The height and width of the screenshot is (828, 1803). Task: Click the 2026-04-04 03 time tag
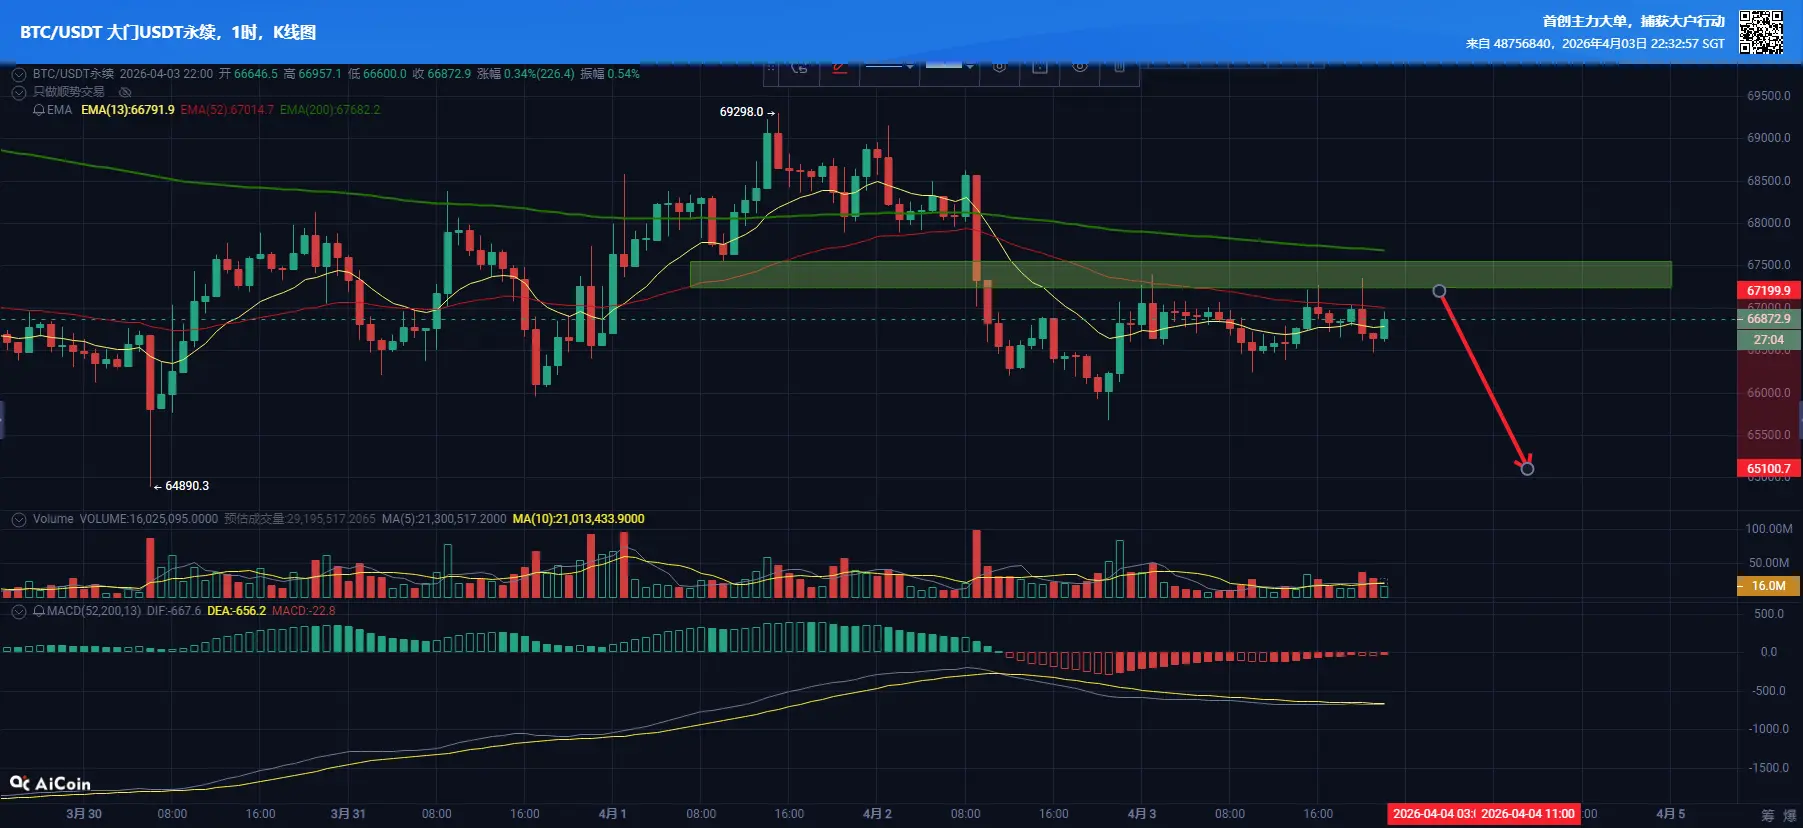1433,814
